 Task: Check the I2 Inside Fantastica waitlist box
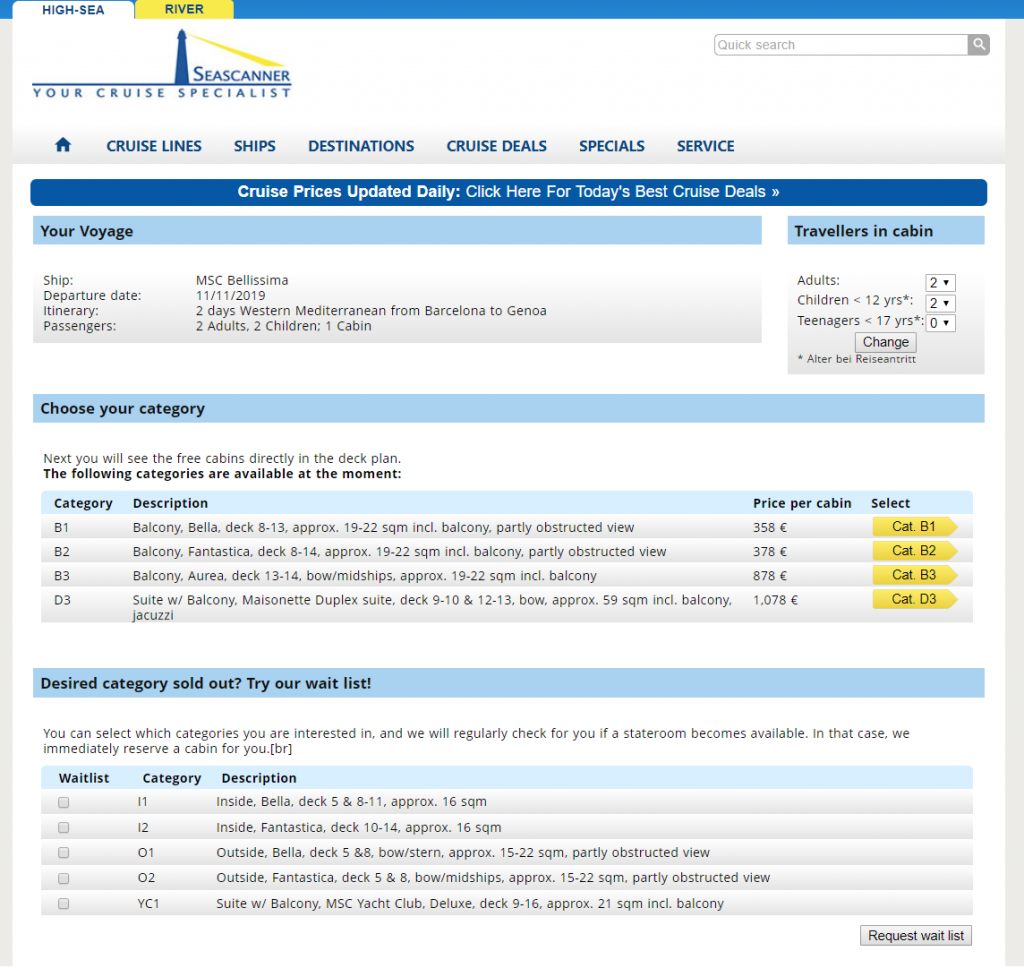coord(63,828)
